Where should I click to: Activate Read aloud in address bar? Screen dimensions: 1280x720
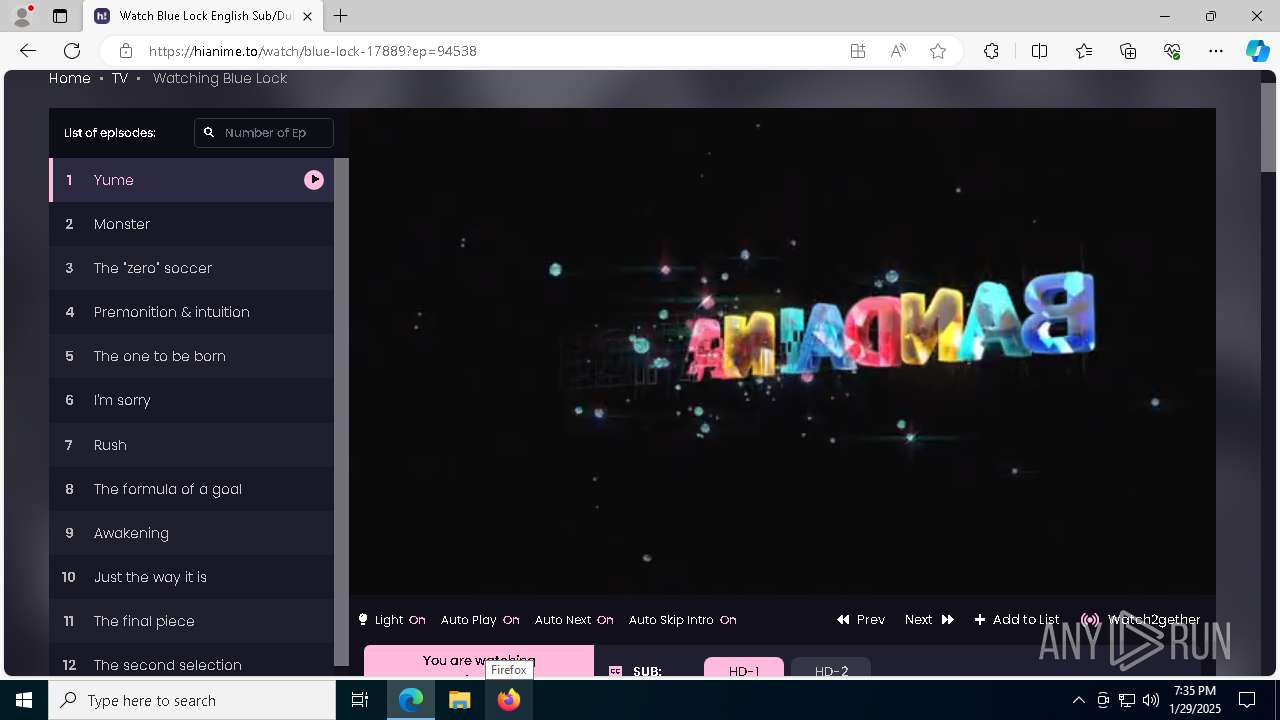[x=898, y=51]
